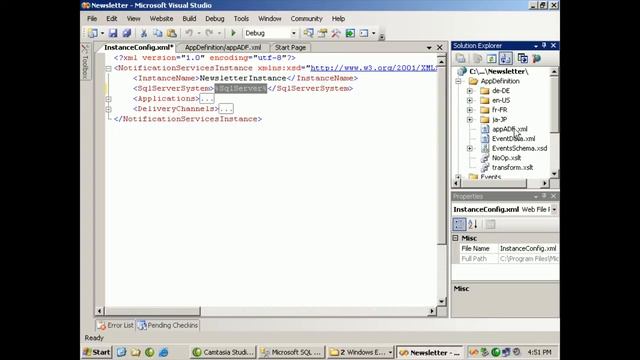The width and height of the screenshot is (640, 360).
Task: Open the Error List tab
Action: pyautogui.click(x=116, y=325)
